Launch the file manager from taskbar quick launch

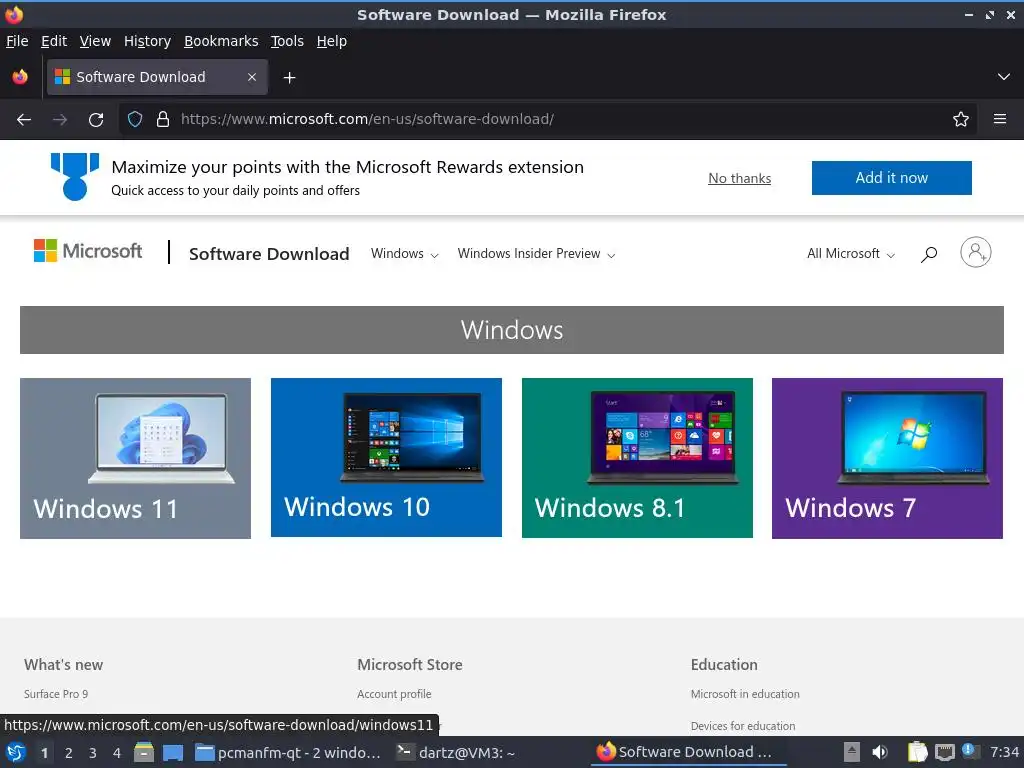coord(144,753)
